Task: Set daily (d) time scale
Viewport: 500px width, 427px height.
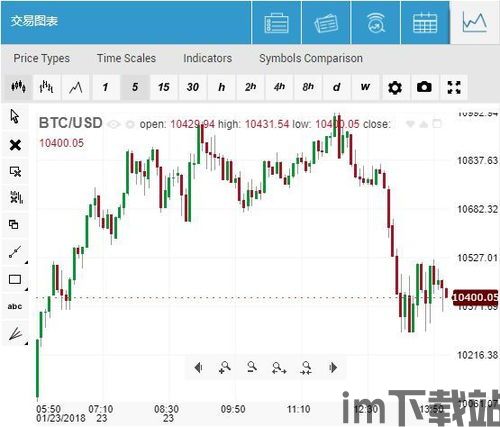Action: pos(337,87)
